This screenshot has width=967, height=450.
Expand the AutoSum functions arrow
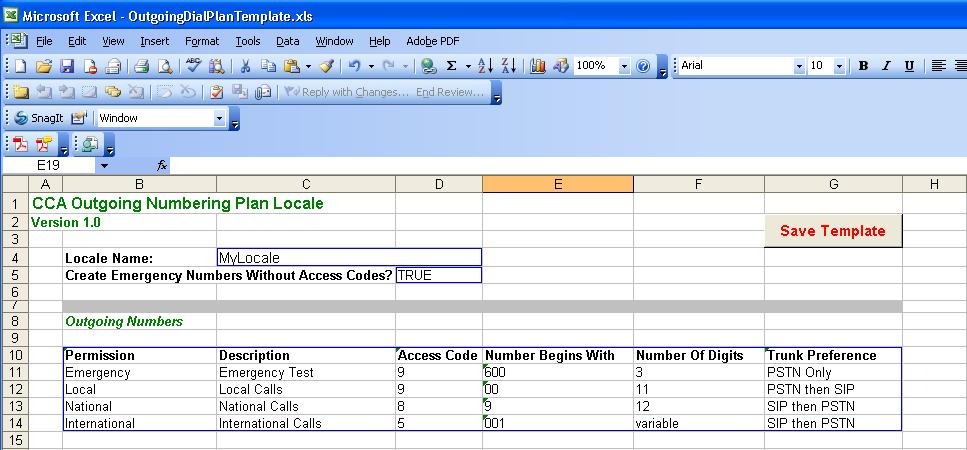coord(467,66)
